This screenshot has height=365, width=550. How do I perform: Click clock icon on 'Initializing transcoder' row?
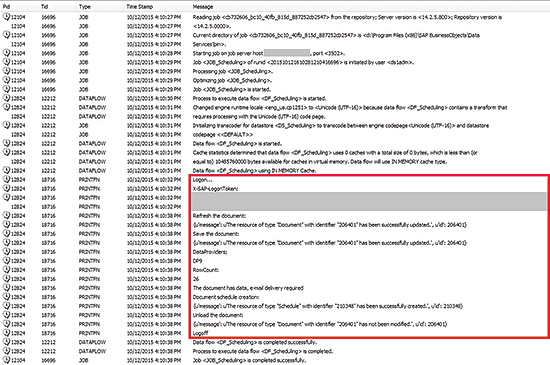[6, 125]
